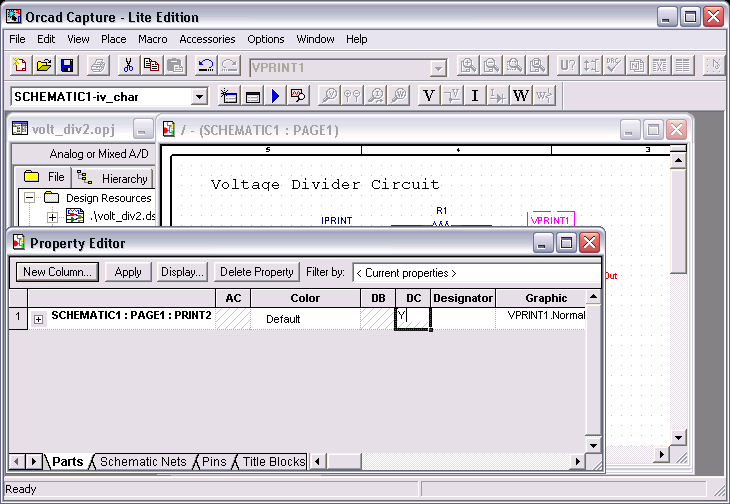730x504 pixels.
Task: Click the Voltage Divider Circuit title text
Action: click(x=325, y=185)
